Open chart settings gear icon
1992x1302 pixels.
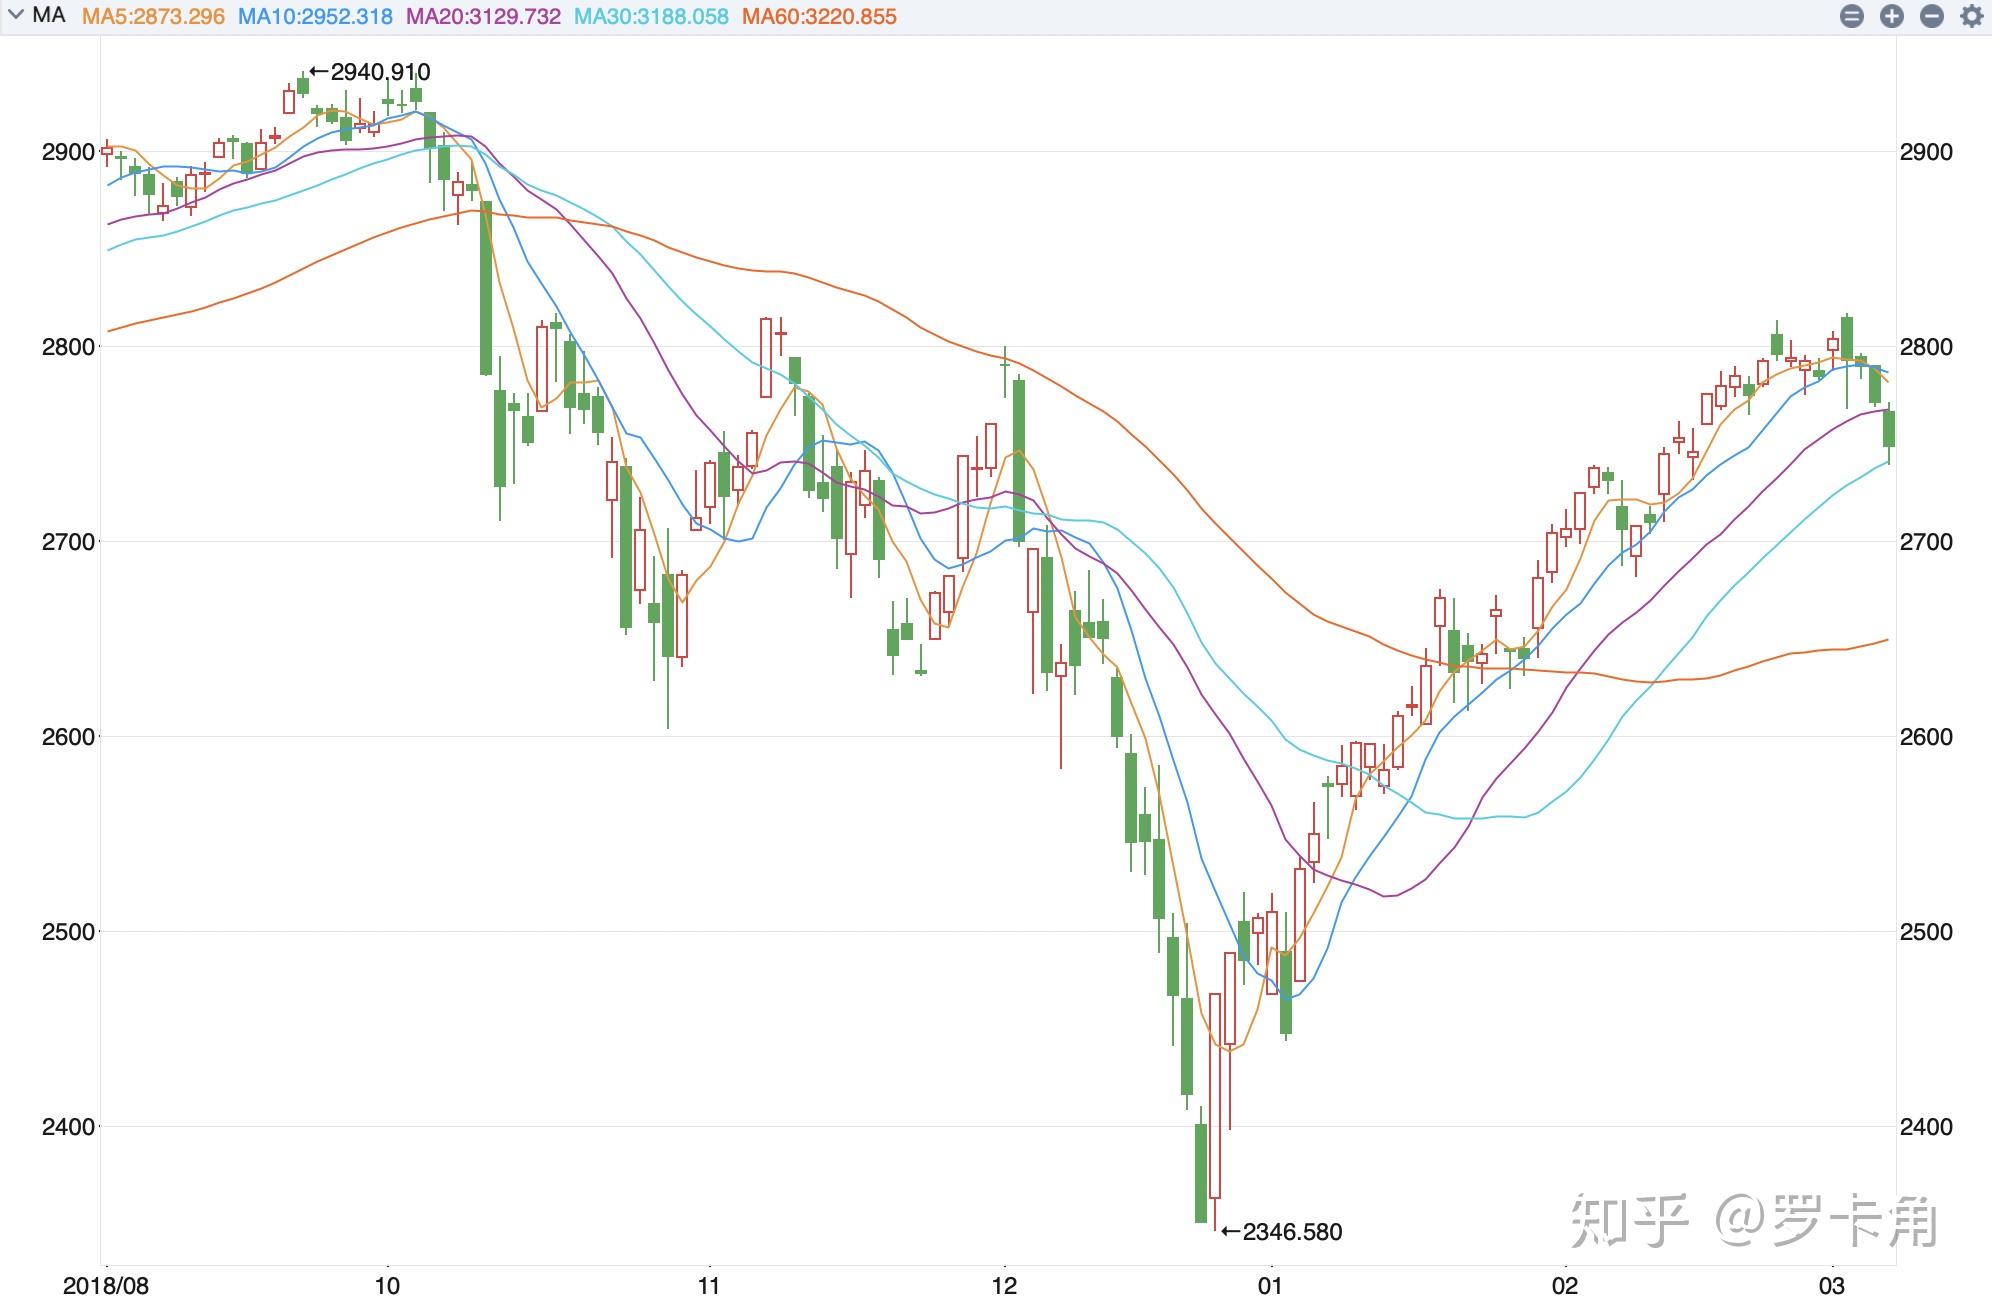(1972, 16)
